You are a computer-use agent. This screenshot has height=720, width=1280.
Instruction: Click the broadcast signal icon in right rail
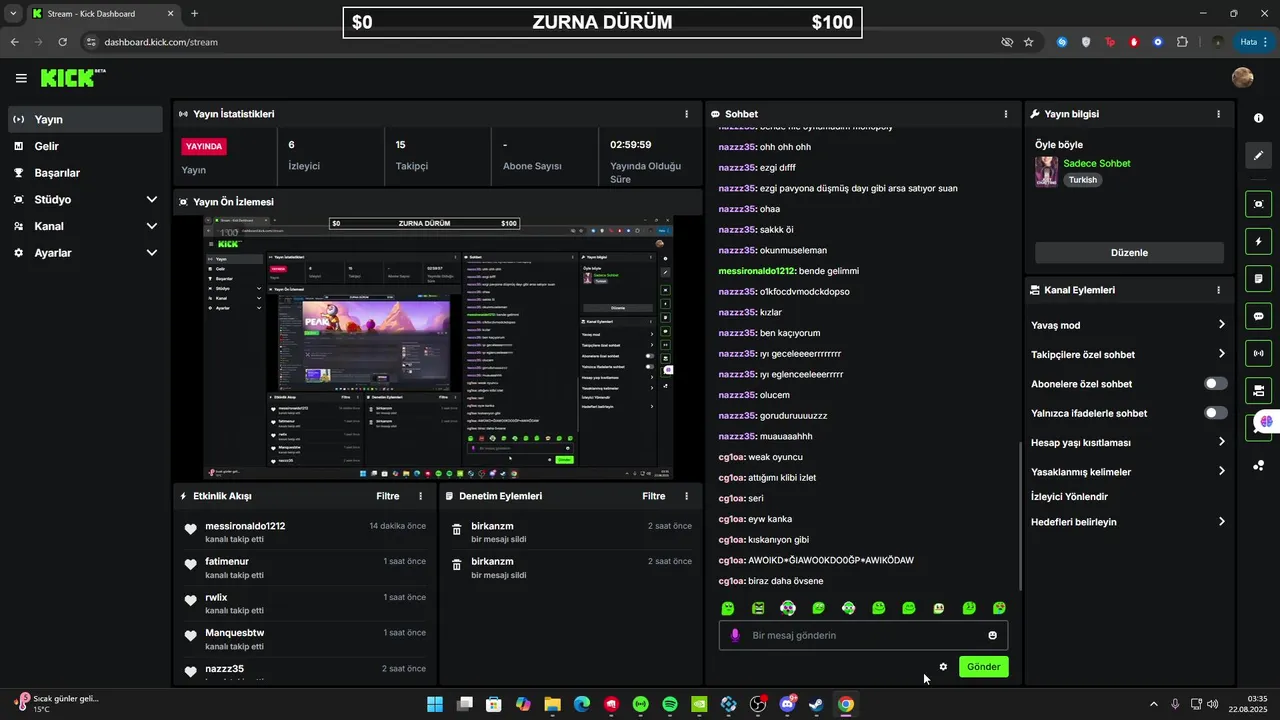(x=1258, y=353)
